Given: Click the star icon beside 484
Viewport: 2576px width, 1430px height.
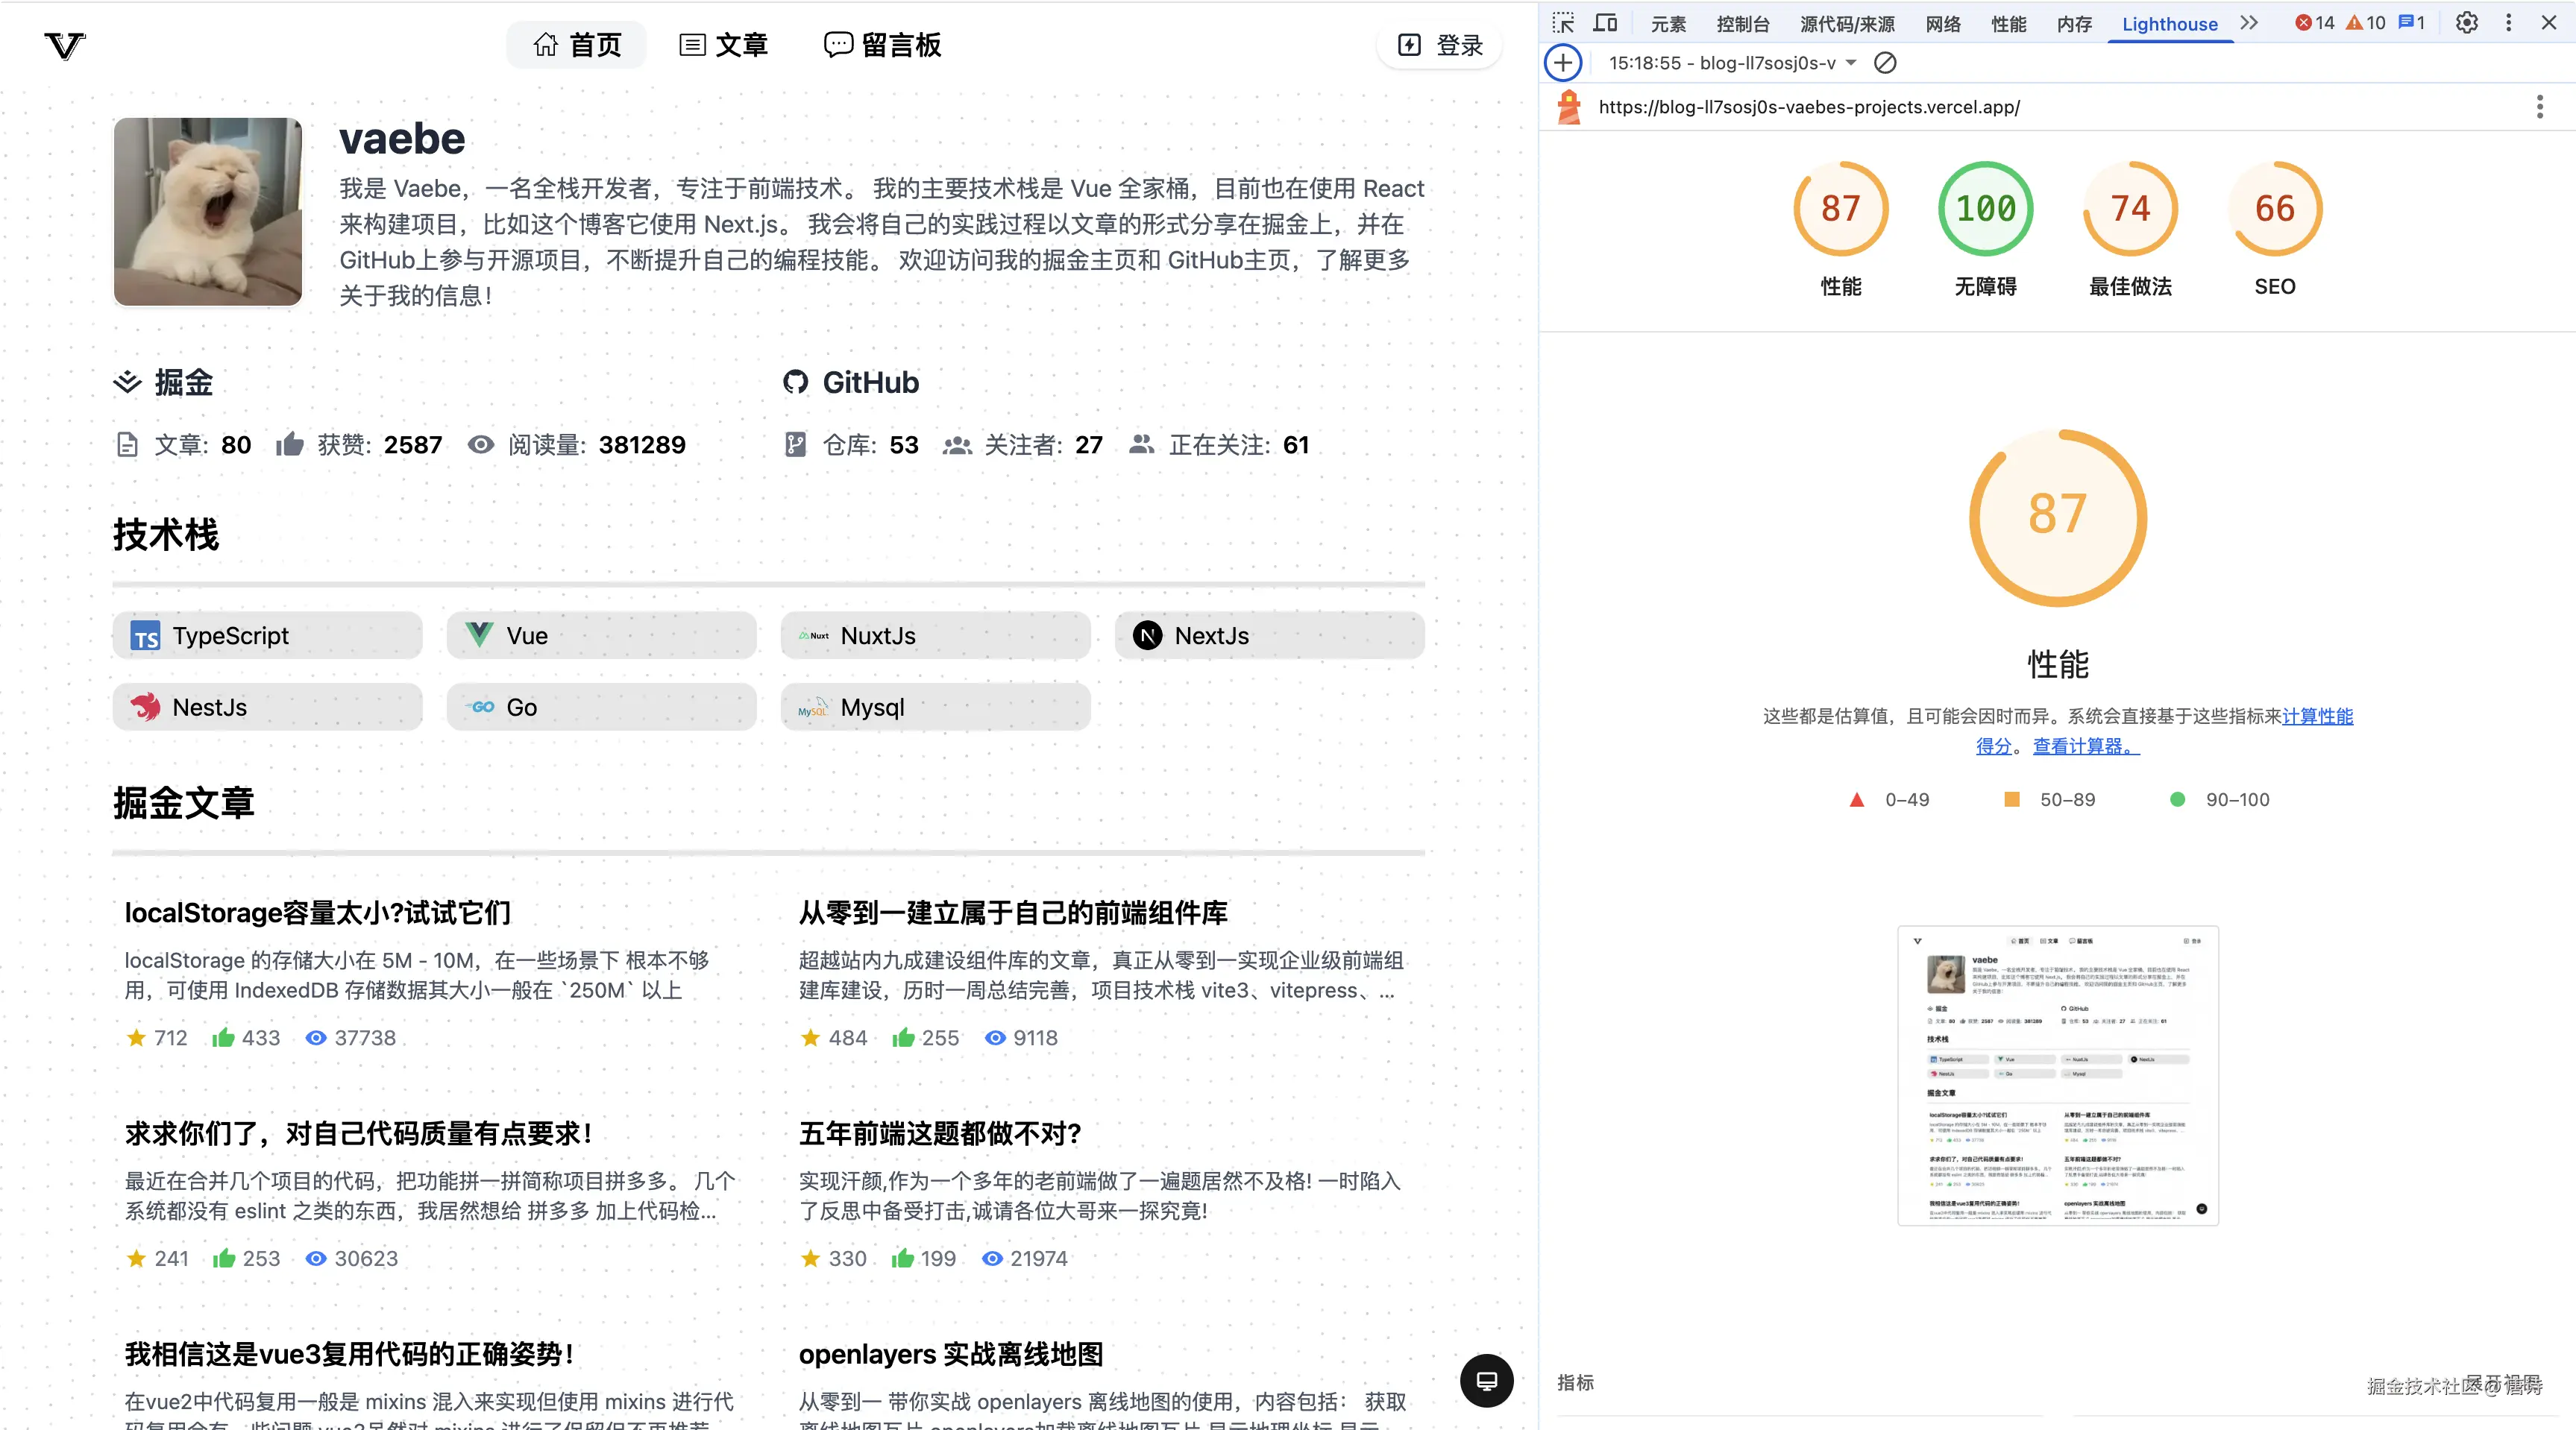Looking at the screenshot, I should [810, 1038].
